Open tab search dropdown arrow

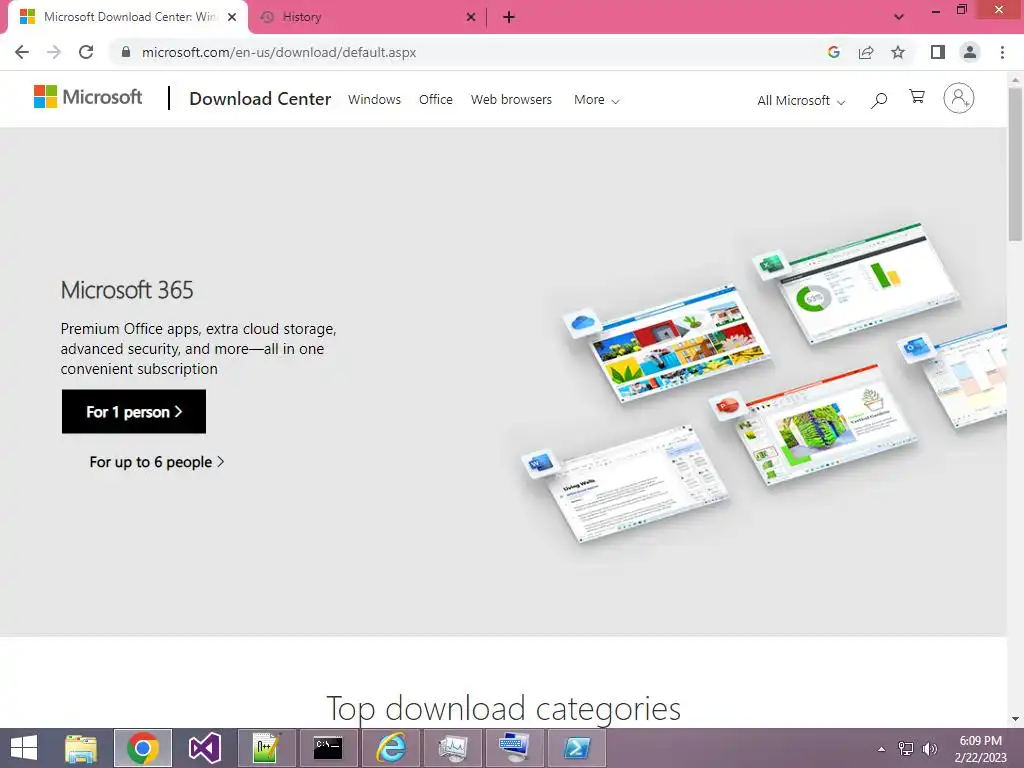pos(899,18)
